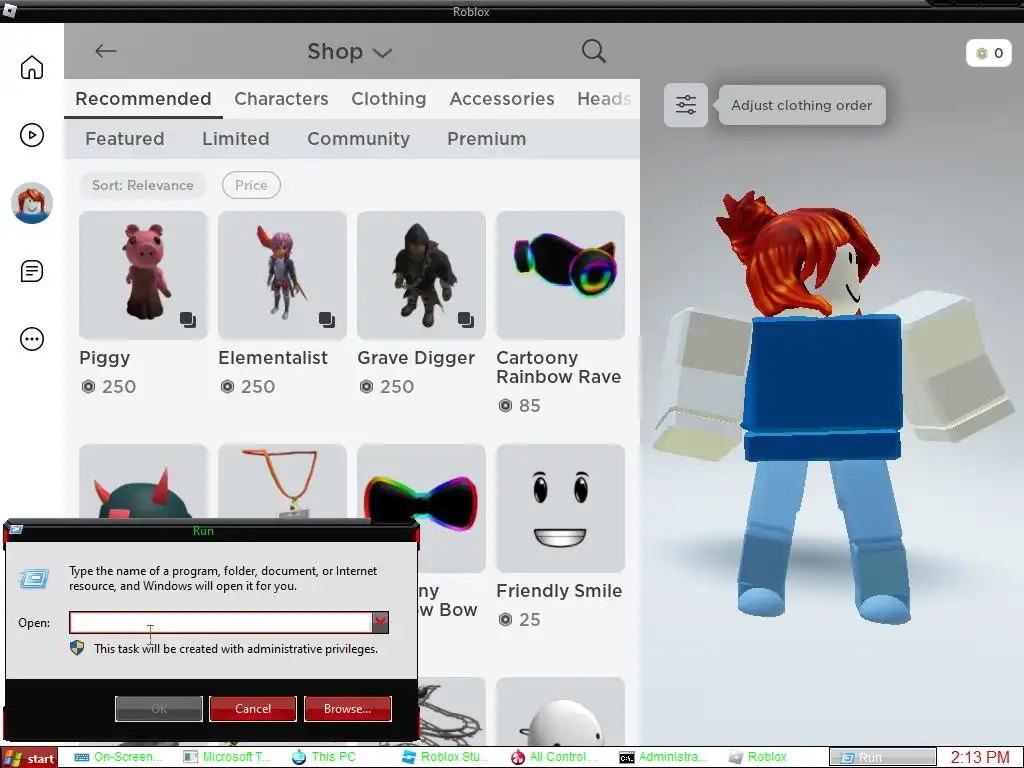Click the admin shield icon in Run
Screen dimensions: 1024x768
point(77,648)
